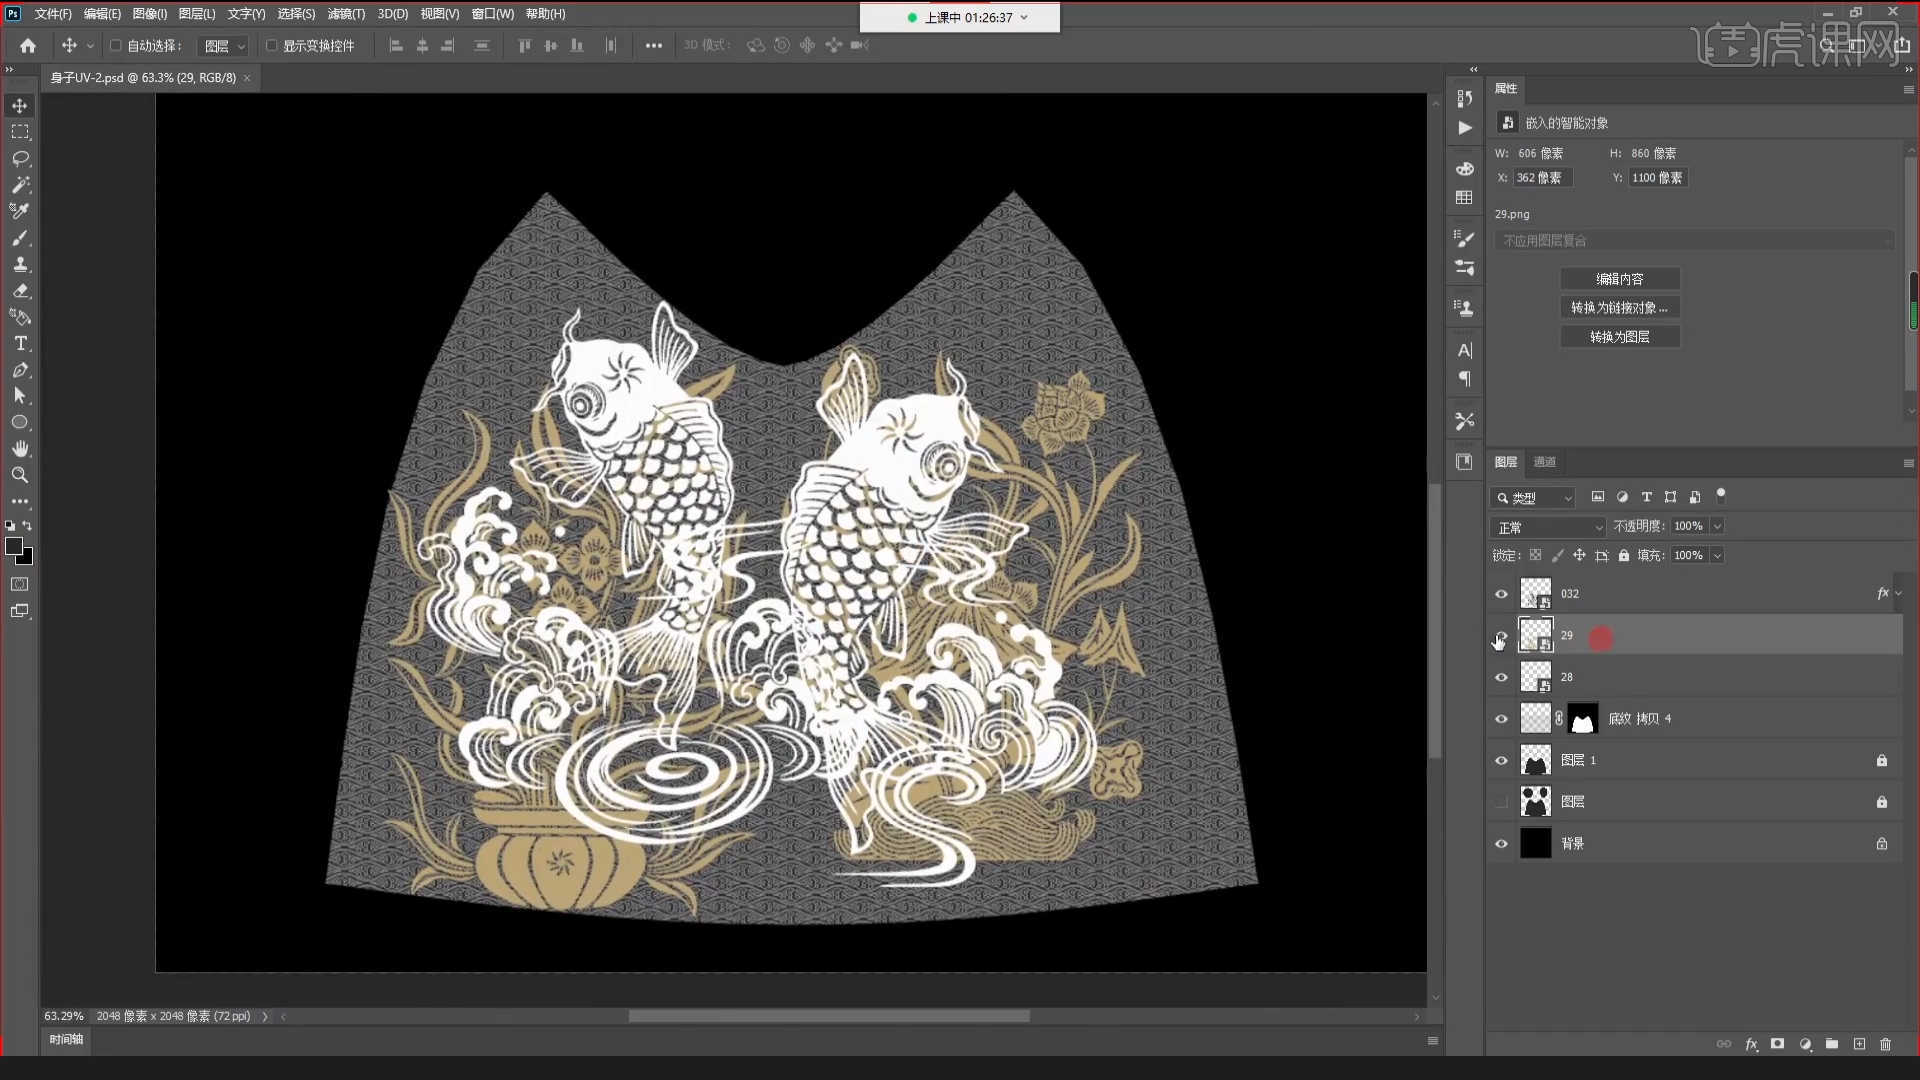Hide the 底纹 拷贝 4 layer
The width and height of the screenshot is (1920, 1080).
tap(1501, 719)
